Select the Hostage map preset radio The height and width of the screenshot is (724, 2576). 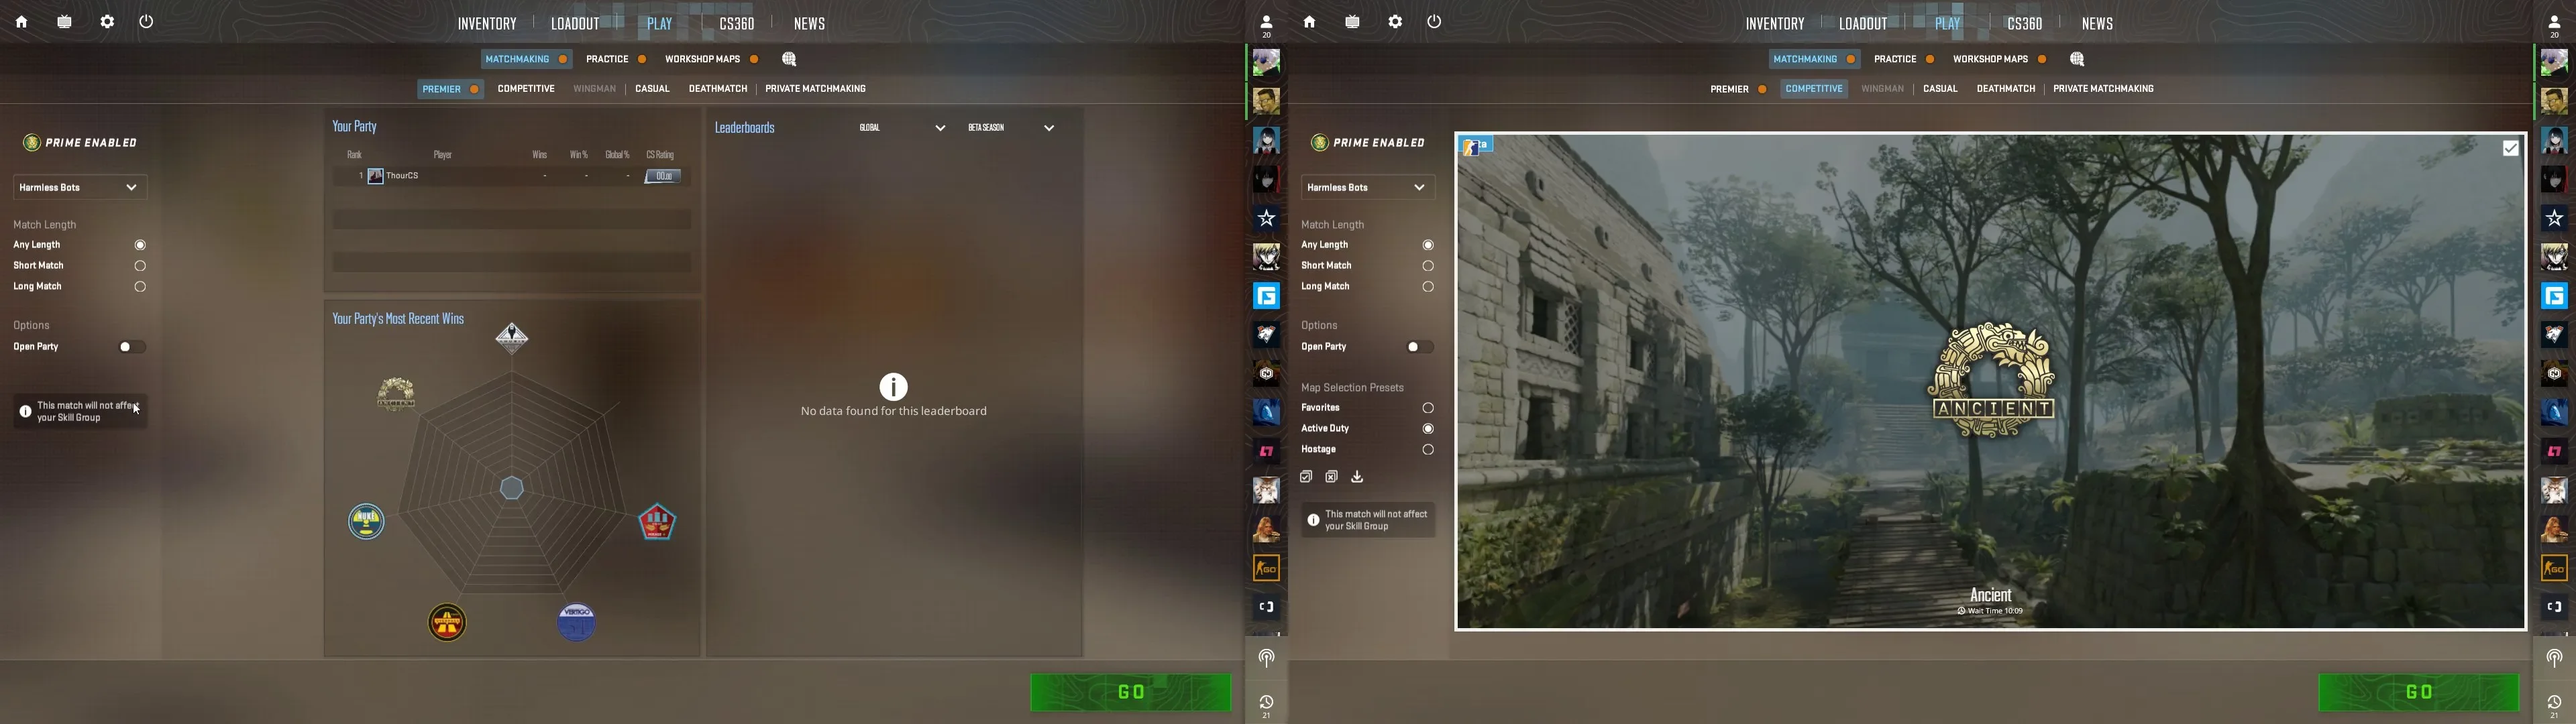coord(1428,450)
